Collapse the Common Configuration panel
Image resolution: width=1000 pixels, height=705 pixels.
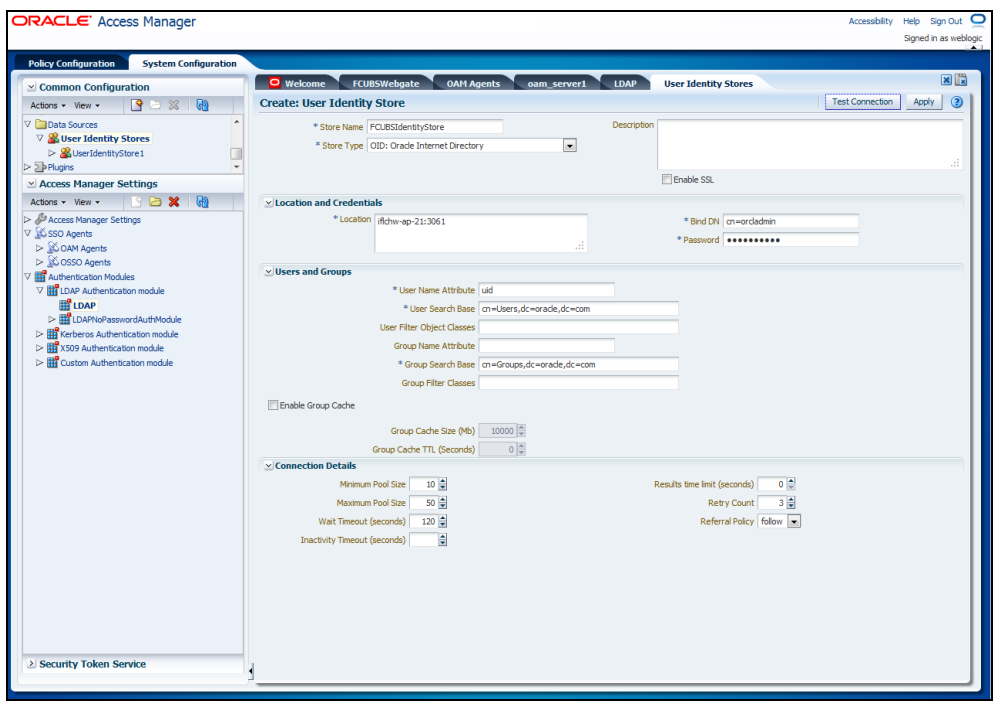[31, 87]
